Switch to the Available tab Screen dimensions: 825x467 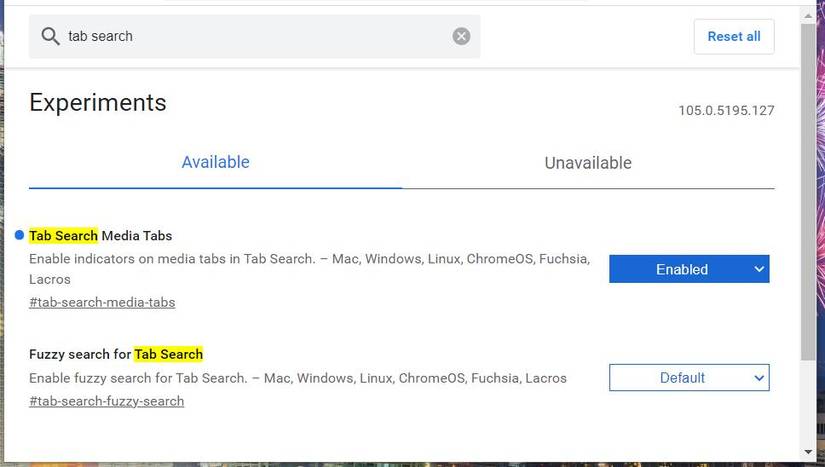[x=215, y=162]
